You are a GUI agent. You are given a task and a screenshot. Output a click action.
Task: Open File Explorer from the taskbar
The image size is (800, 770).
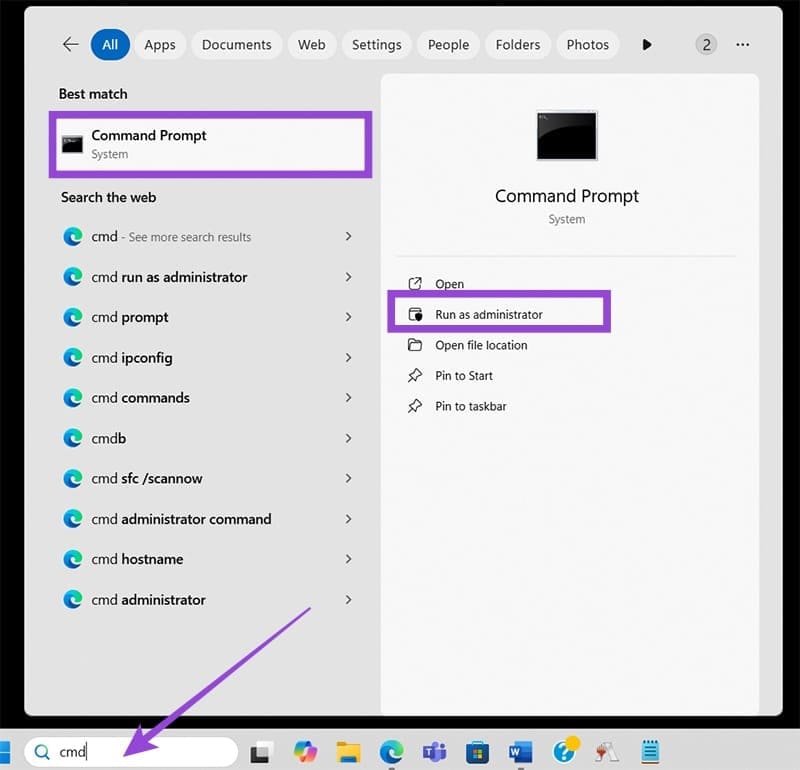(x=348, y=752)
